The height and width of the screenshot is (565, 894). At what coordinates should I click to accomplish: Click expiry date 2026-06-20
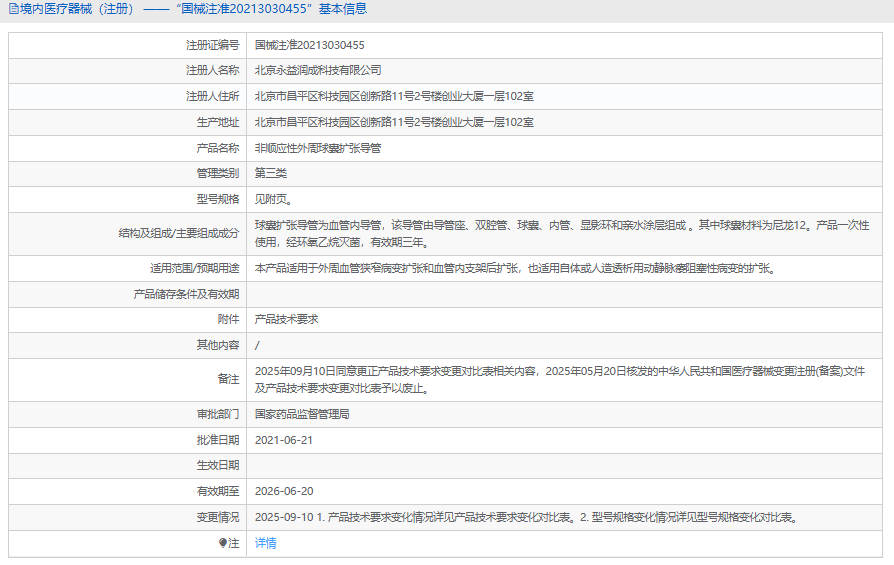[284, 491]
